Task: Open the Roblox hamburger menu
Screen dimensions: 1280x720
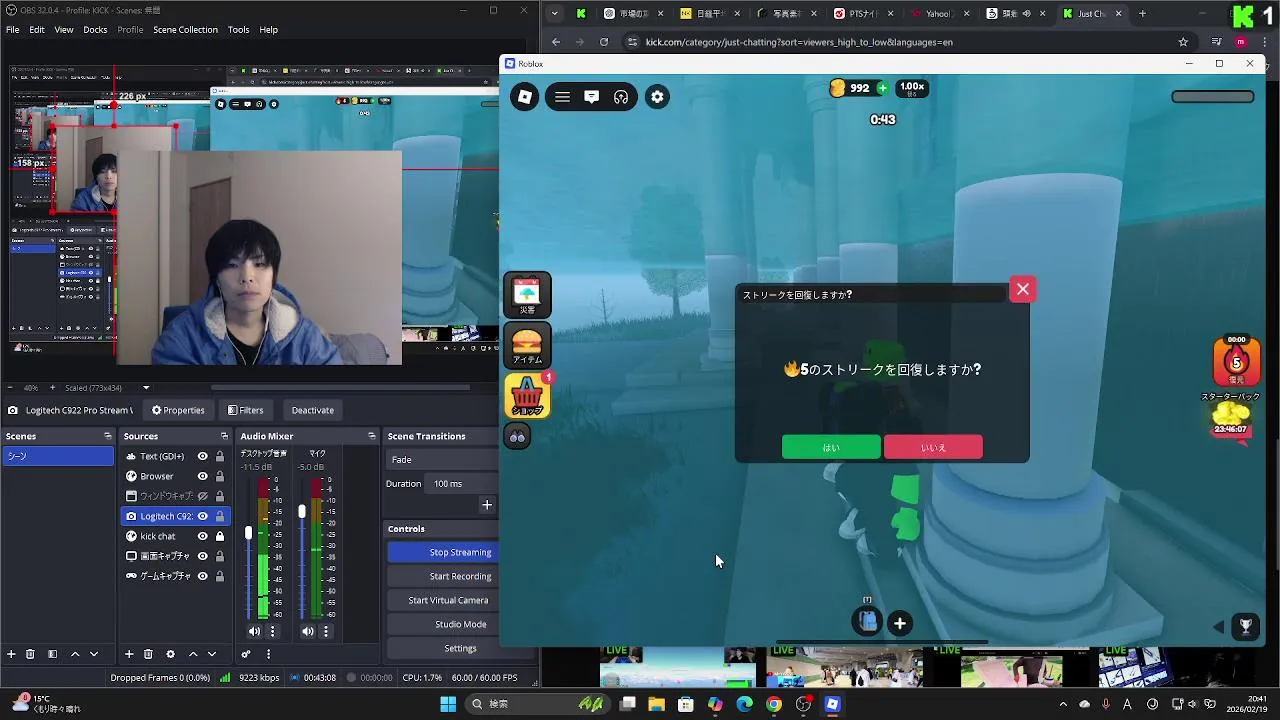Action: (x=562, y=97)
